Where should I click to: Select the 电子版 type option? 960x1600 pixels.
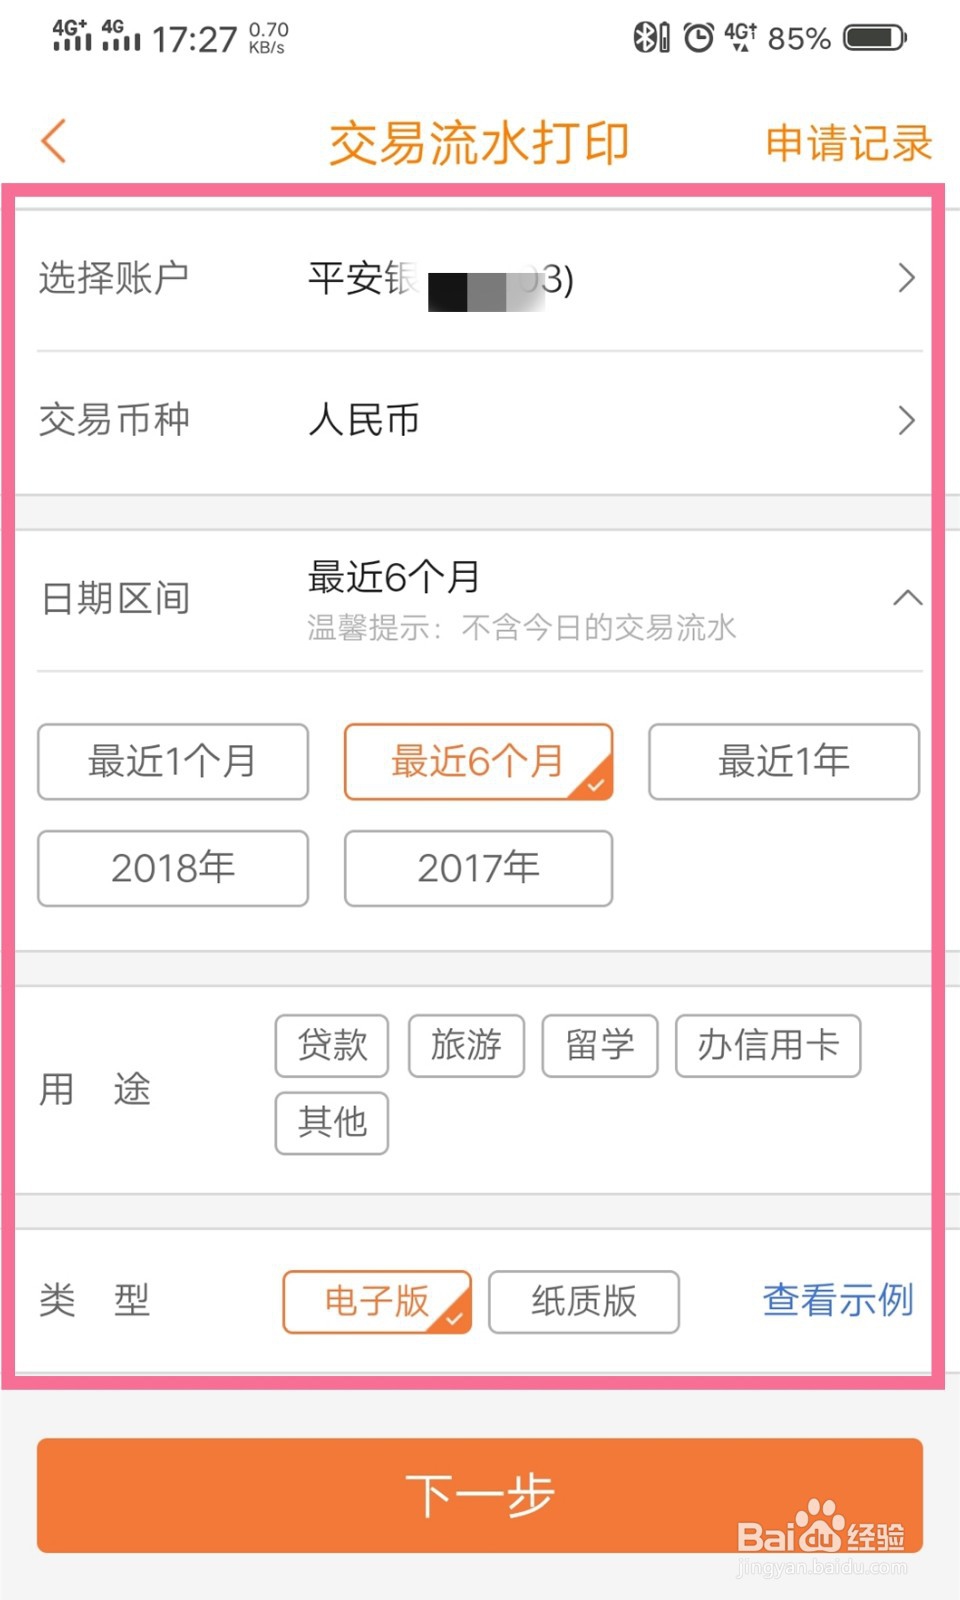point(377,1302)
